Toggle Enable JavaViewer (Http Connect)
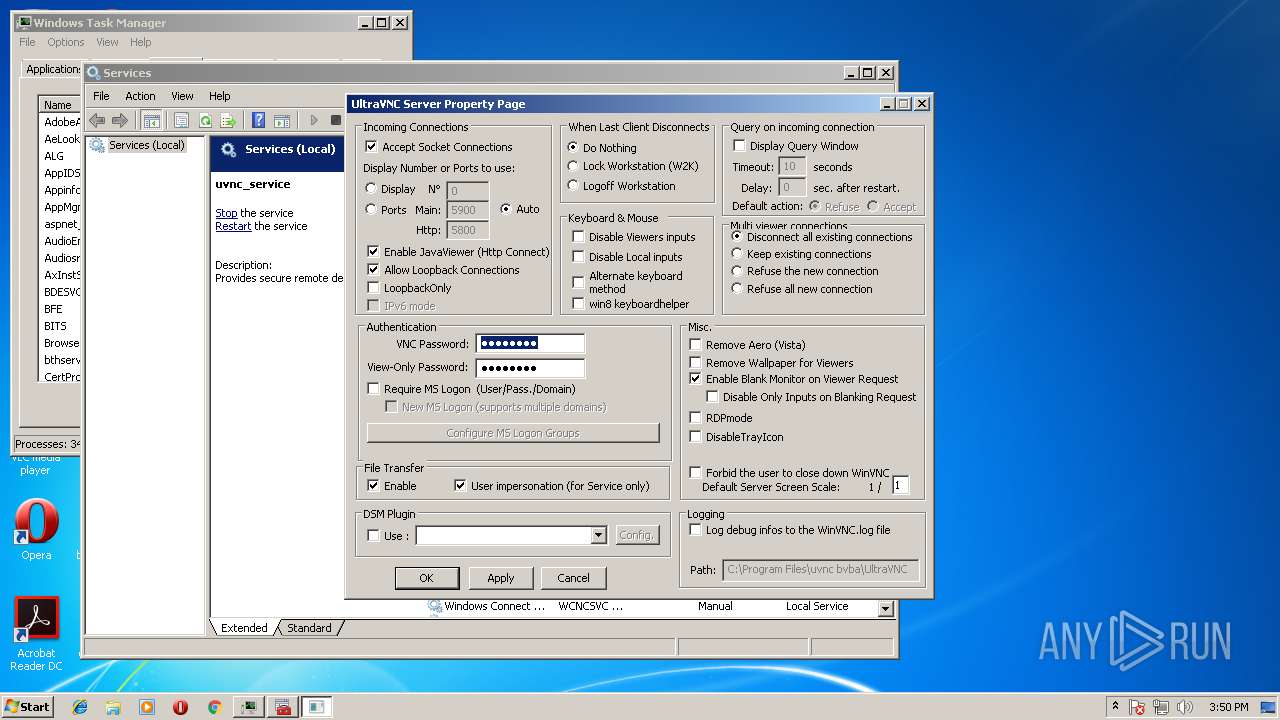This screenshot has width=1280, height=720. (373, 252)
